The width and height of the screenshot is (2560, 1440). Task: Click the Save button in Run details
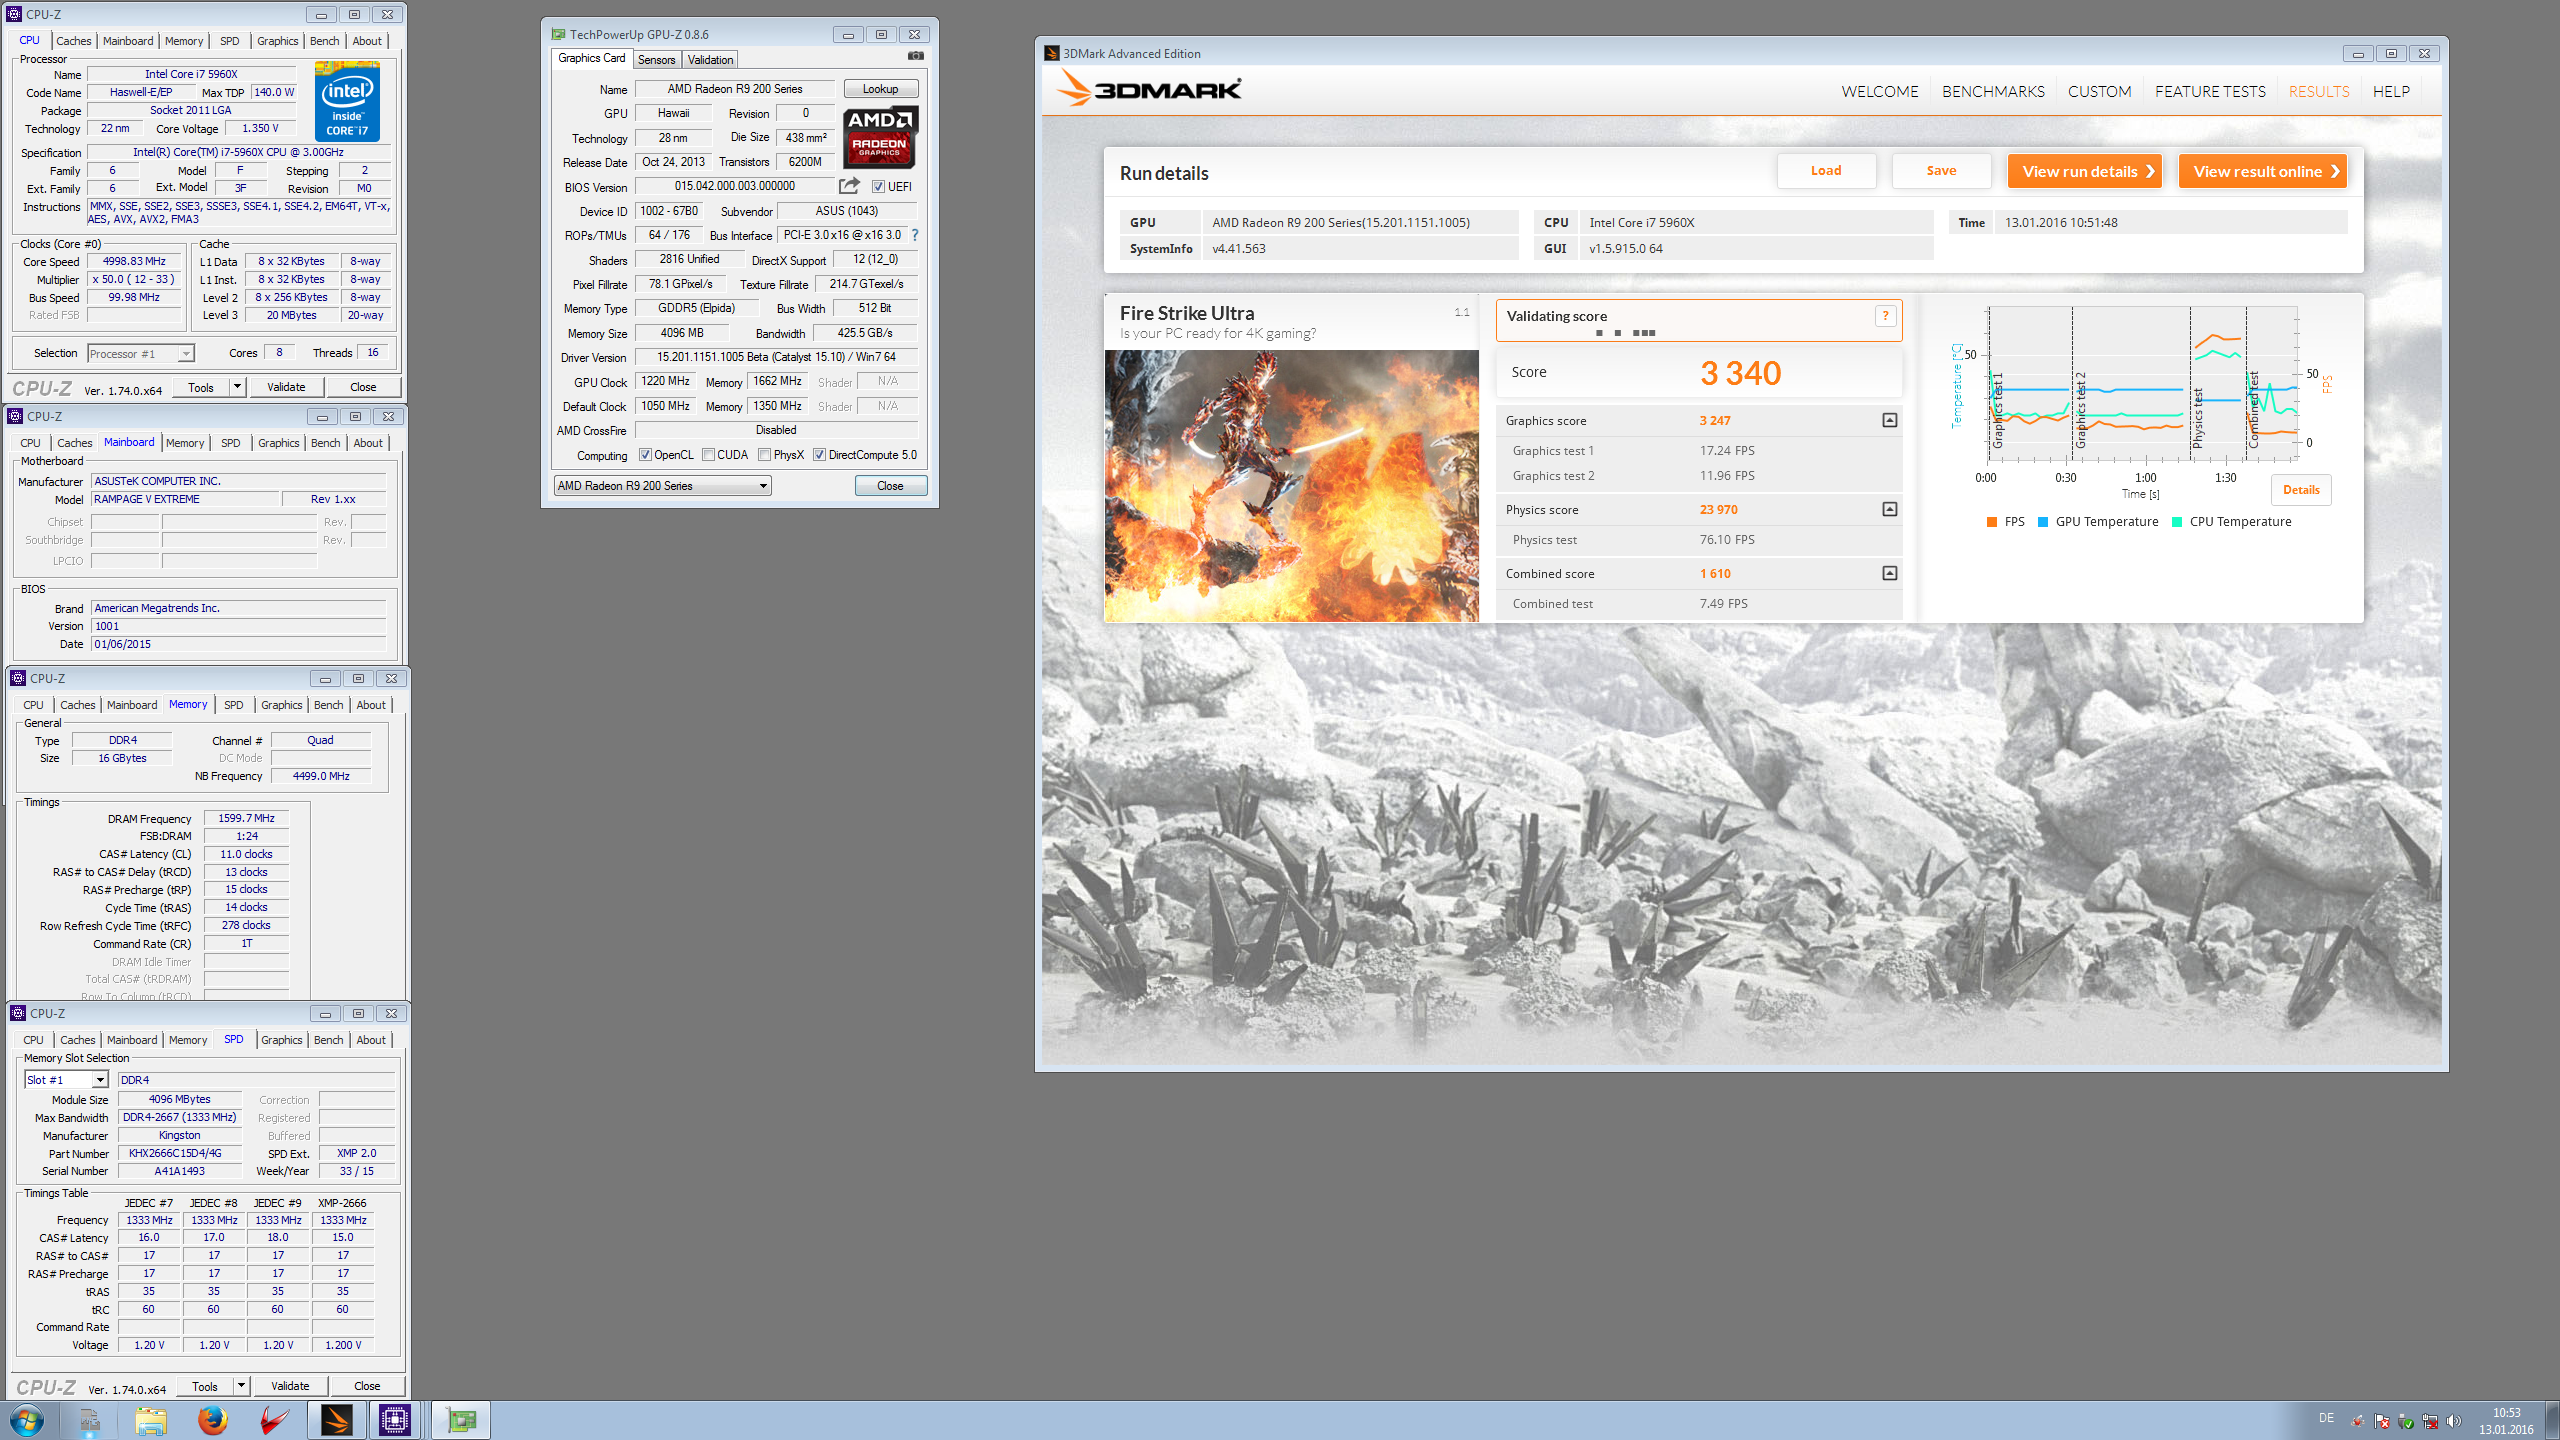tap(1941, 171)
